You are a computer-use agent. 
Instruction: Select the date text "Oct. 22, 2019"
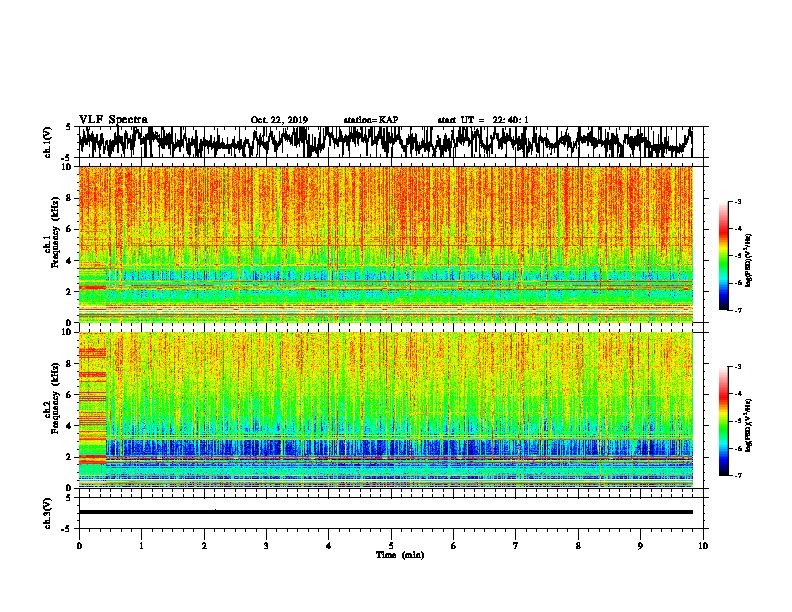coord(279,120)
